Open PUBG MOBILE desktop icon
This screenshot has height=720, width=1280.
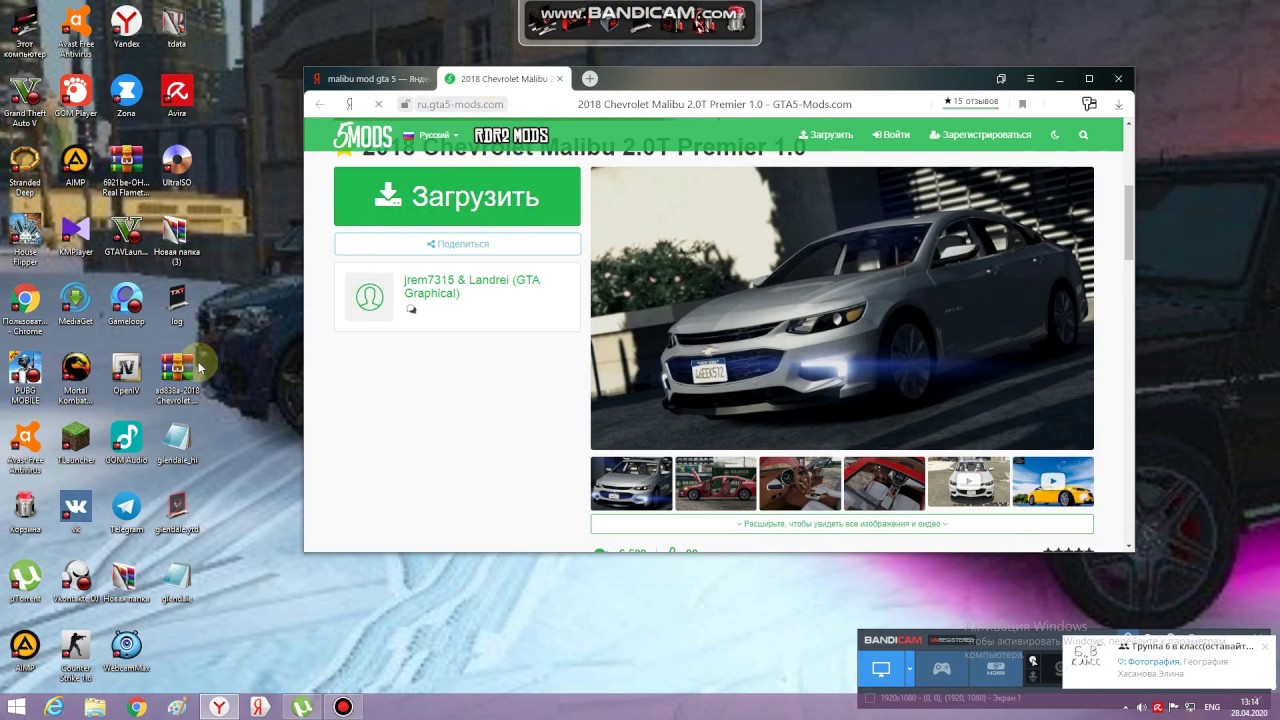[25, 378]
